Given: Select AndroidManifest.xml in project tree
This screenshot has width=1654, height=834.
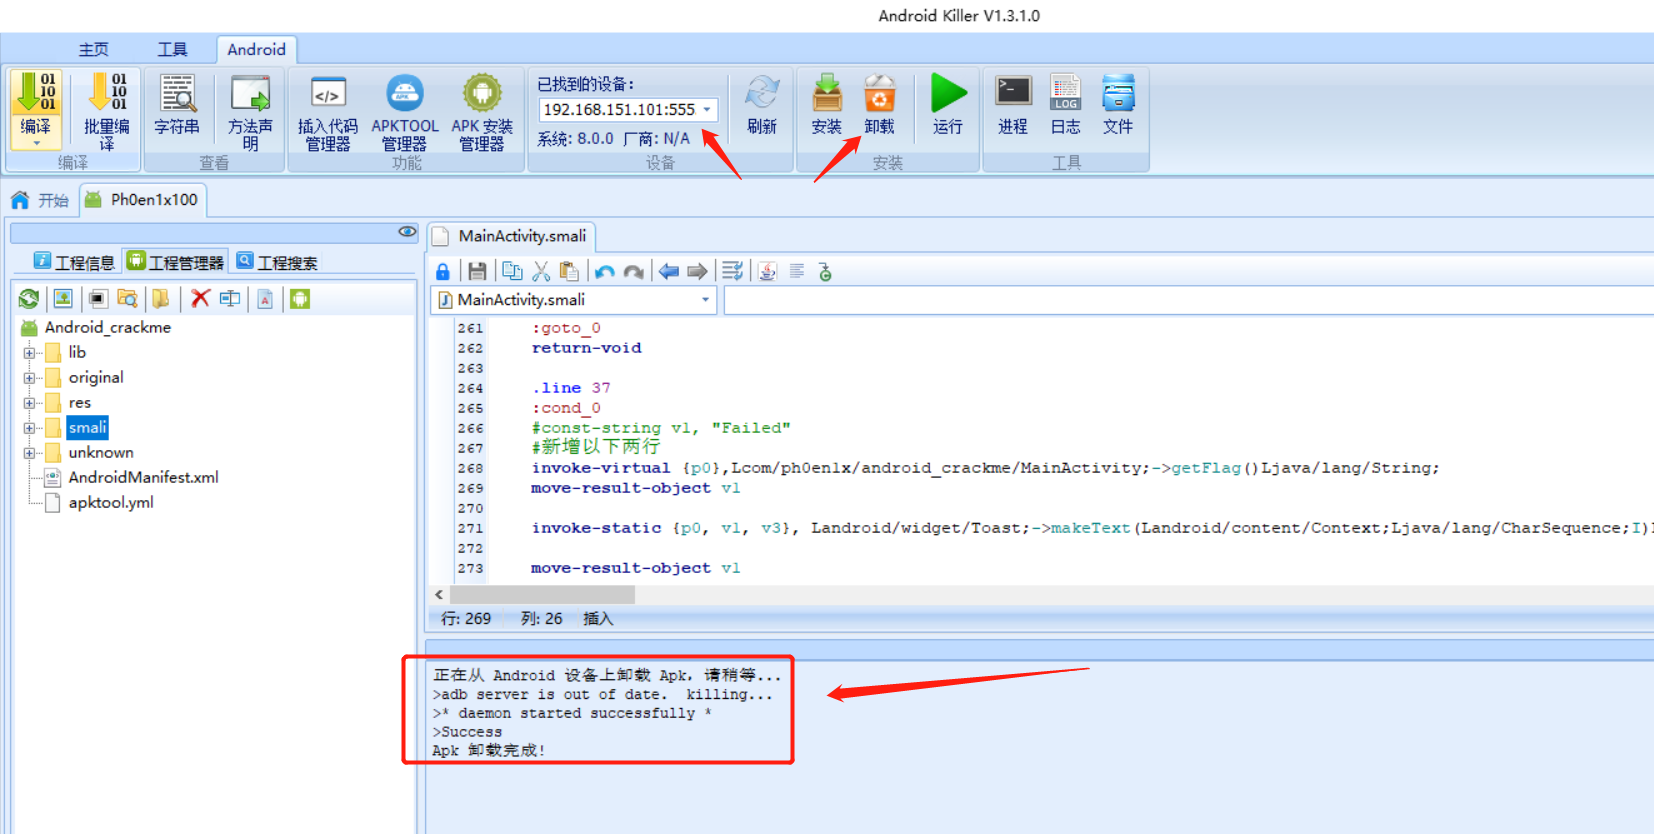Looking at the screenshot, I should pyautogui.click(x=143, y=478).
